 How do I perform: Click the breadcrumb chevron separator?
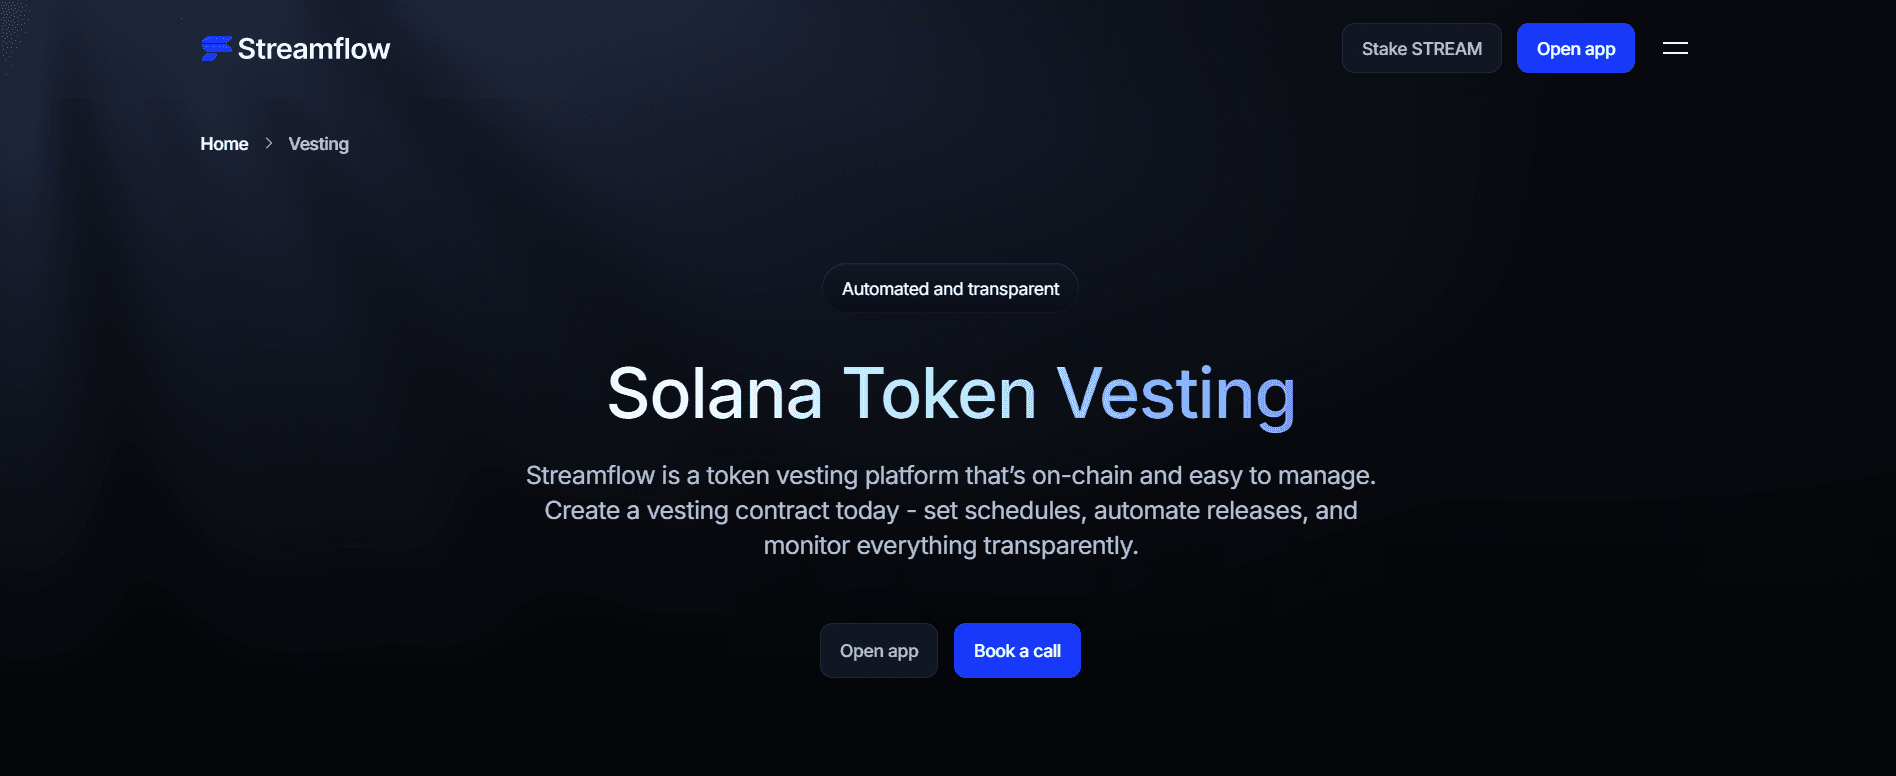point(268,144)
